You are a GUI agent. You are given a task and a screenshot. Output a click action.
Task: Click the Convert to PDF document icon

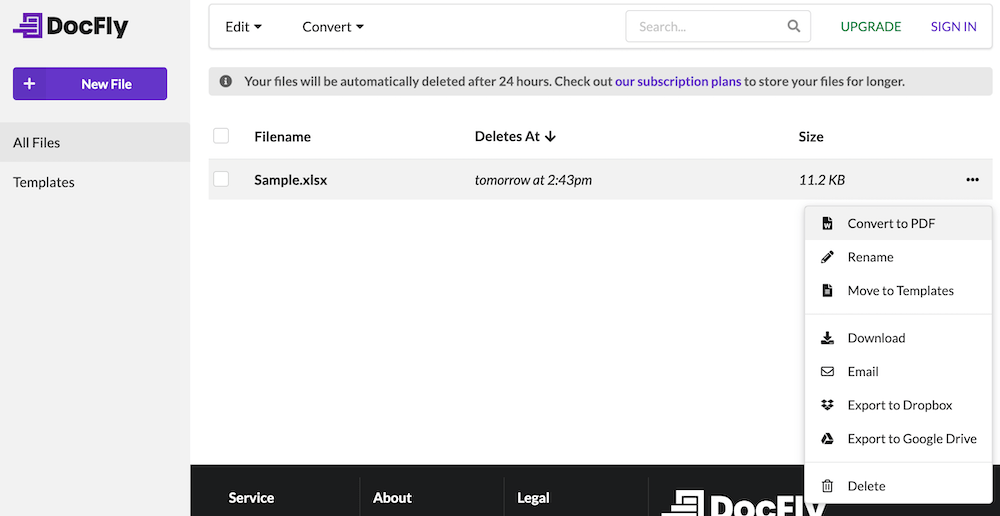click(827, 223)
